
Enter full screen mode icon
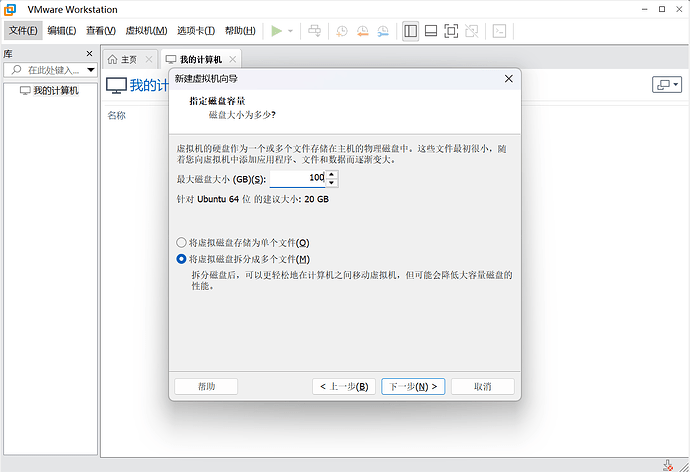(451, 31)
